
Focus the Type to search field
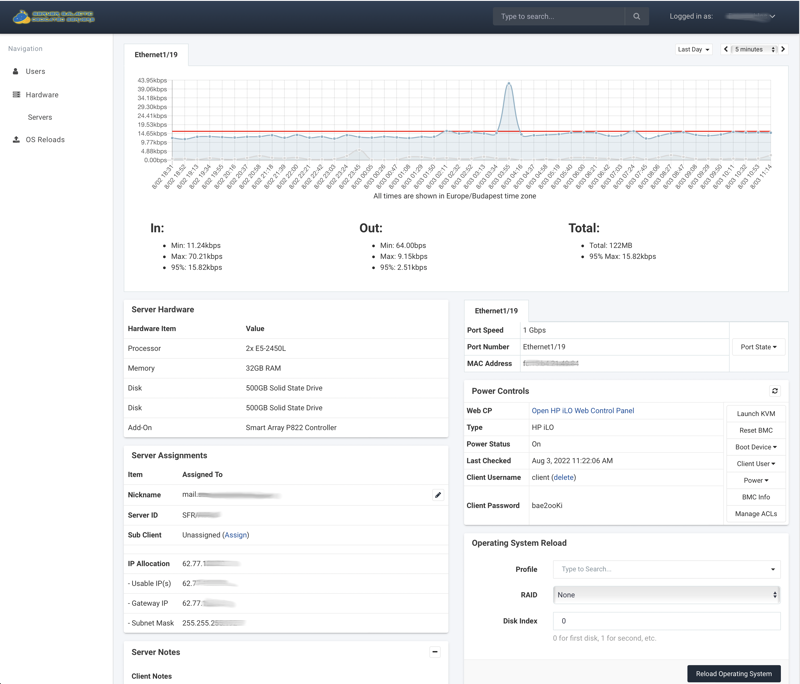coord(559,16)
